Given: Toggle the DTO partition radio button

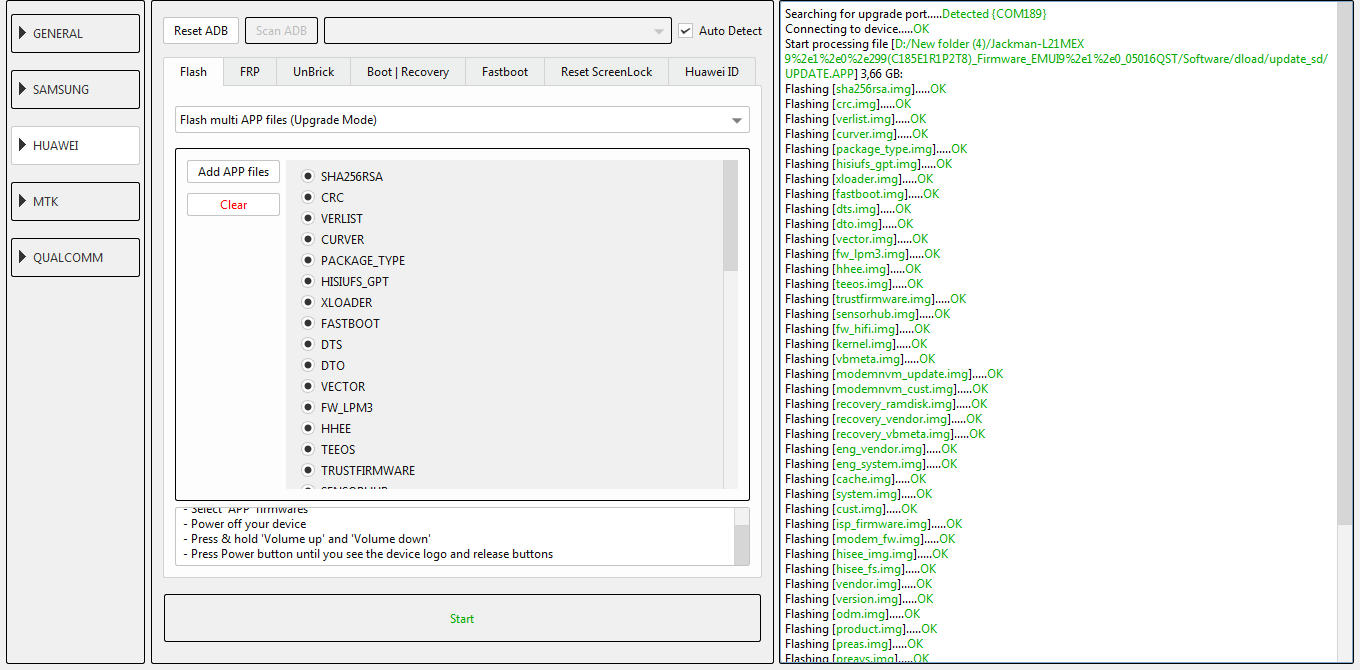Looking at the screenshot, I should point(308,366).
